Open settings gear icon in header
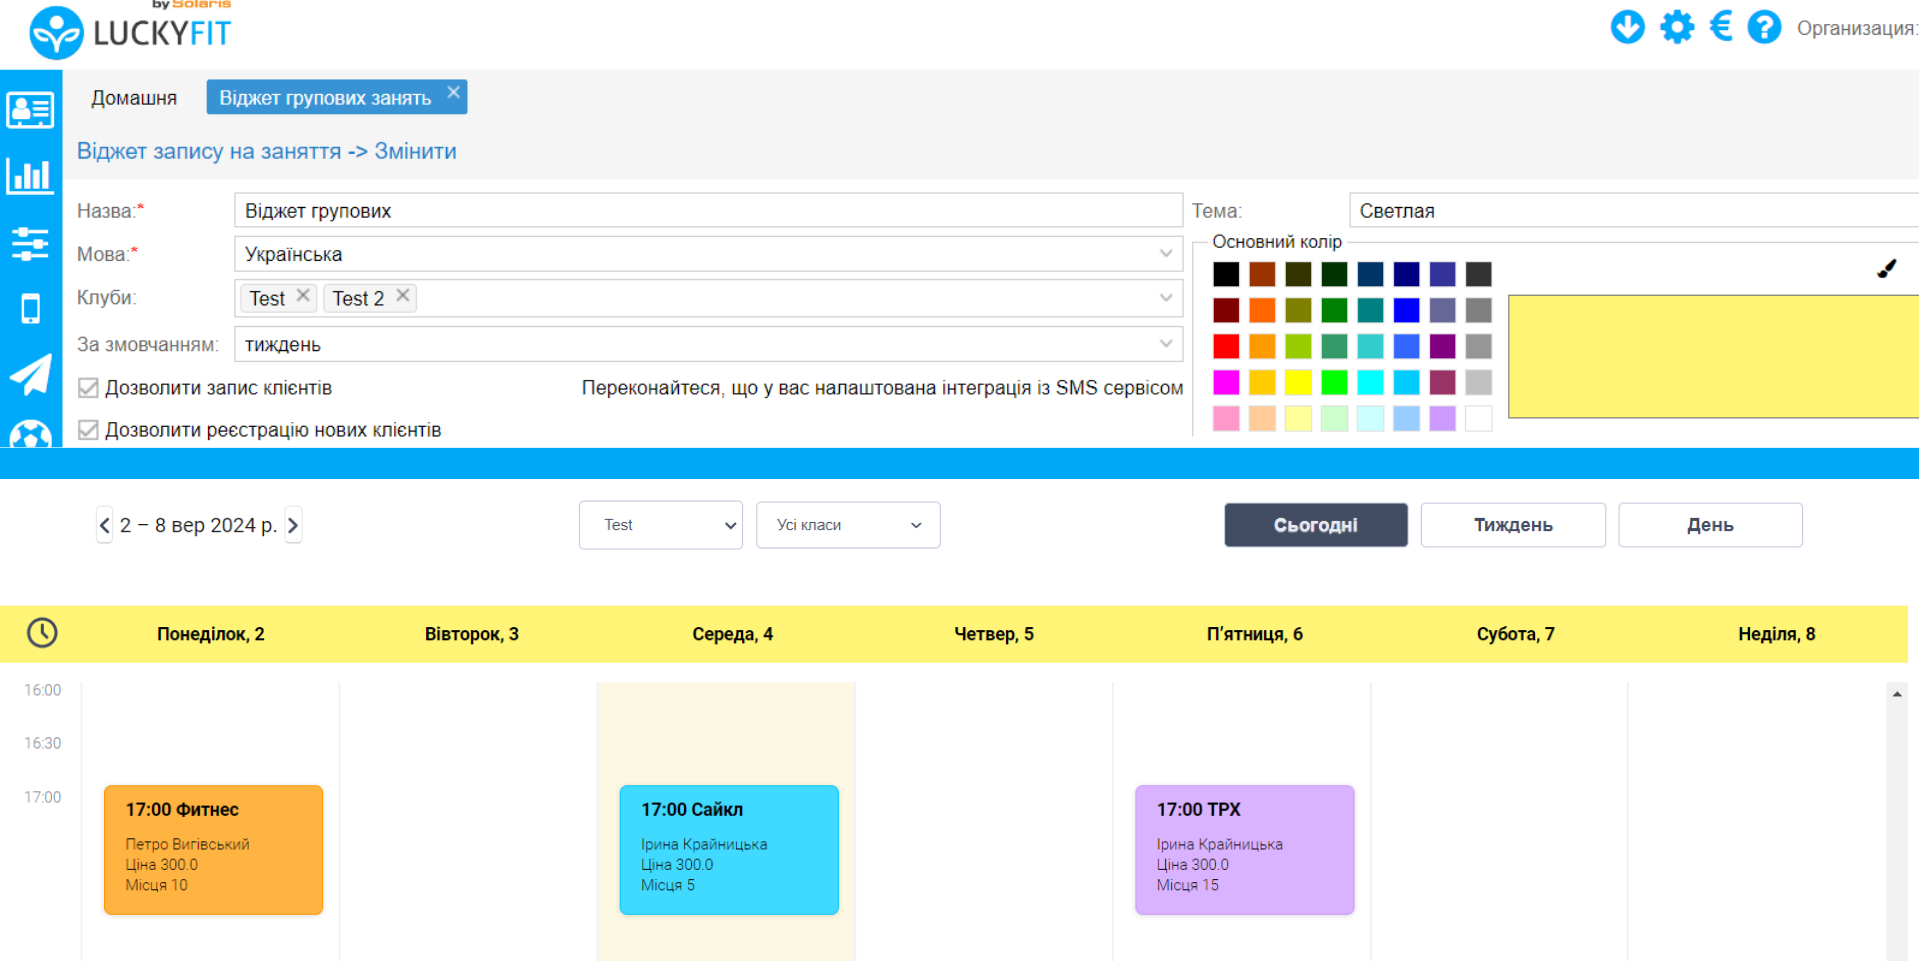This screenshot has height=966, width=1919. pos(1677,27)
